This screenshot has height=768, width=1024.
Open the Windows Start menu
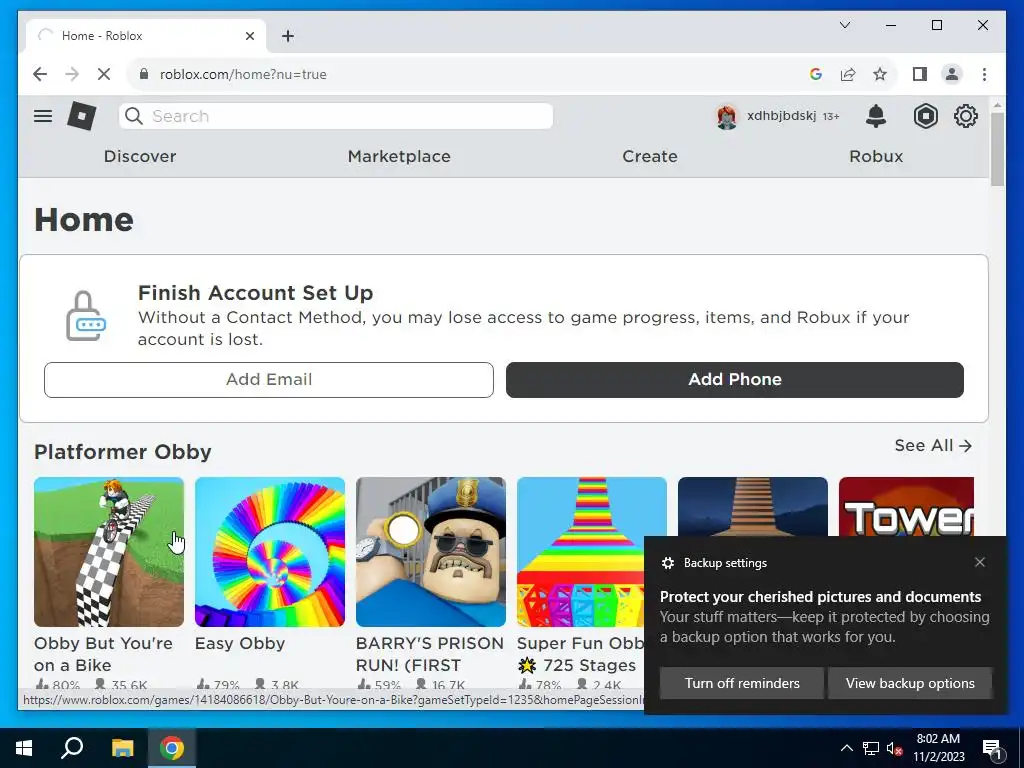coord(24,748)
